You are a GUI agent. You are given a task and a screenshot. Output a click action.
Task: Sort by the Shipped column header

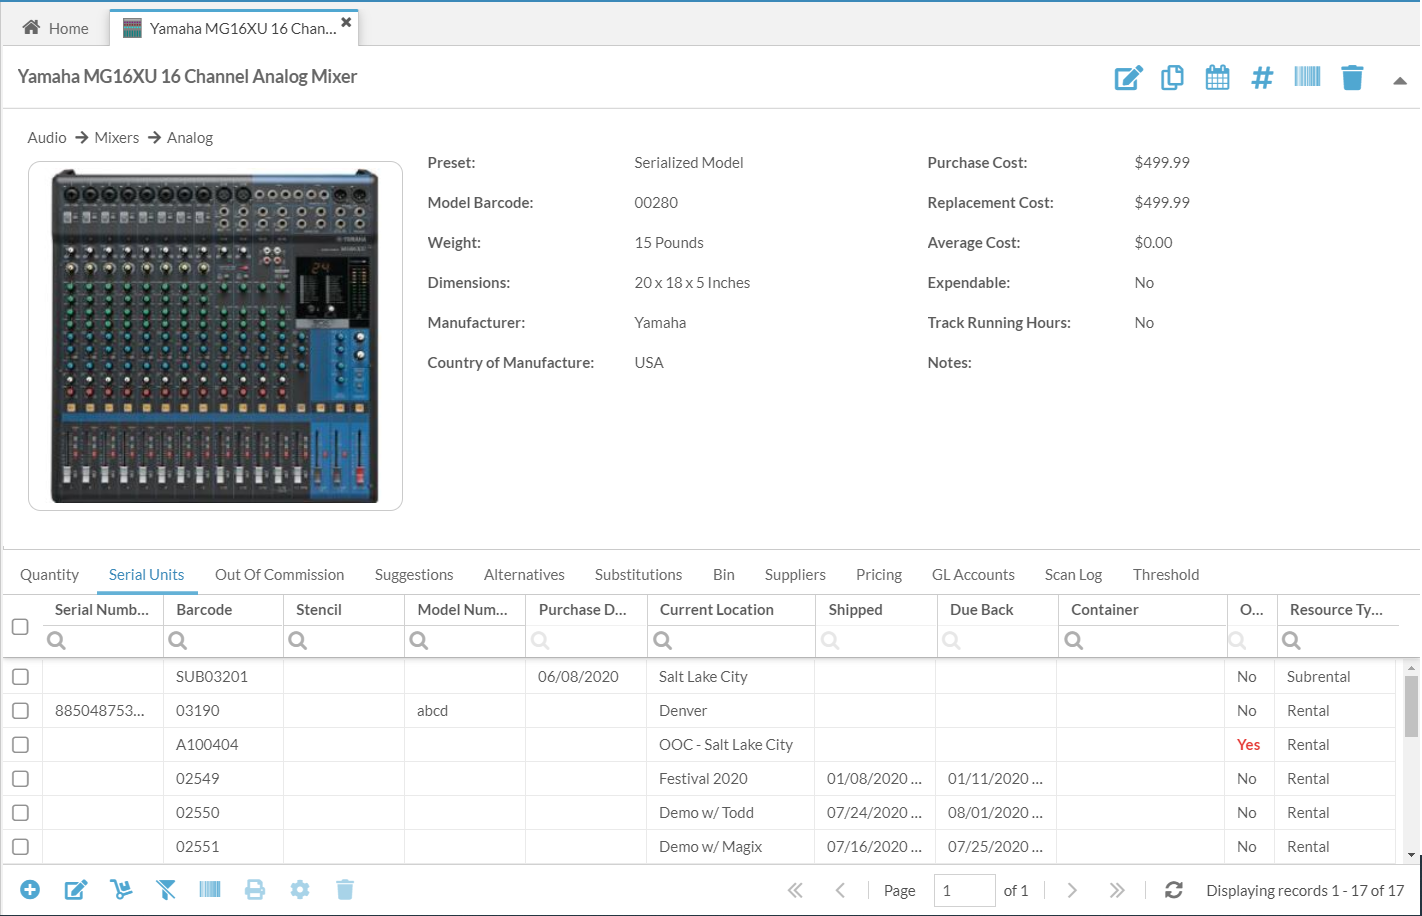point(855,610)
